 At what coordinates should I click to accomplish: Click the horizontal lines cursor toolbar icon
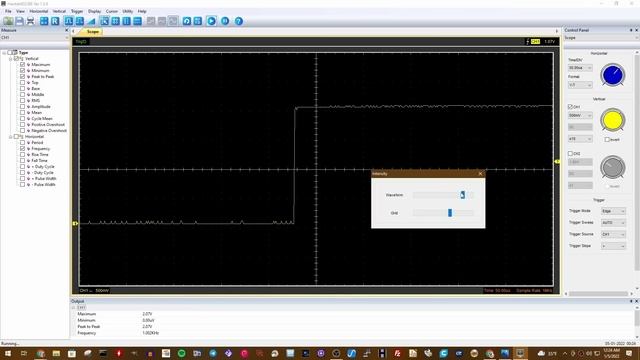pos(138,21)
